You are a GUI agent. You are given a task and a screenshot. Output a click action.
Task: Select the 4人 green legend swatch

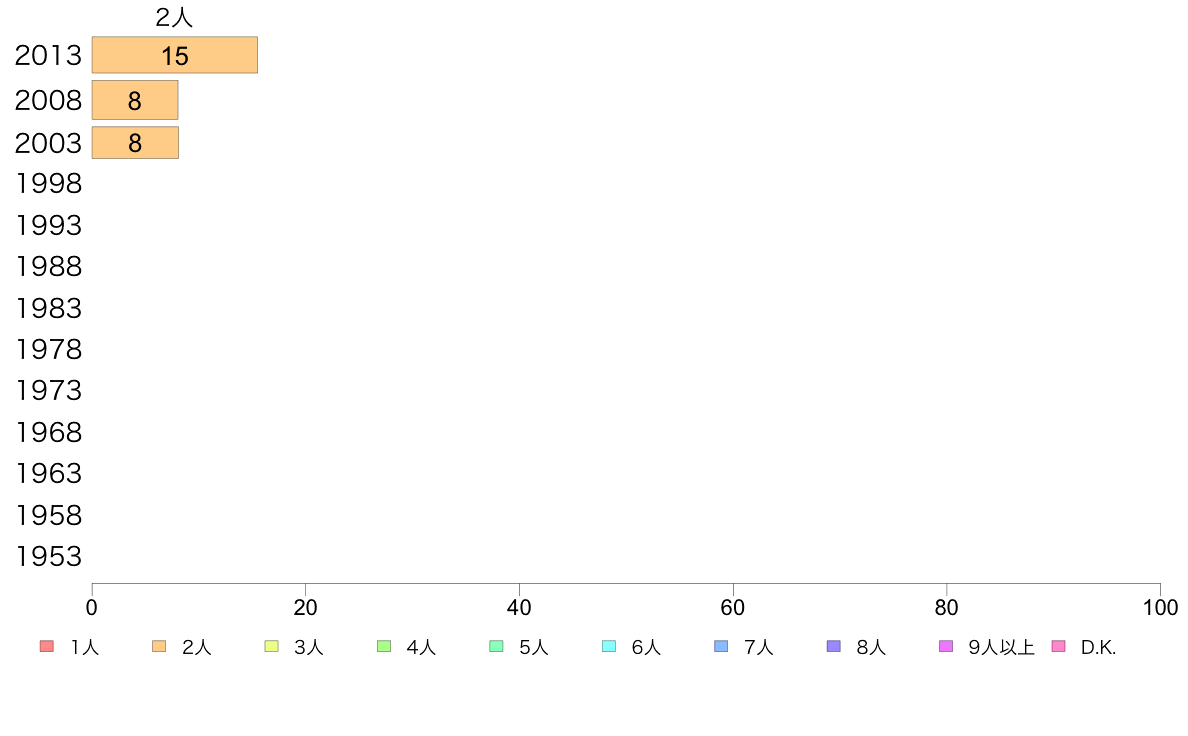(x=384, y=647)
